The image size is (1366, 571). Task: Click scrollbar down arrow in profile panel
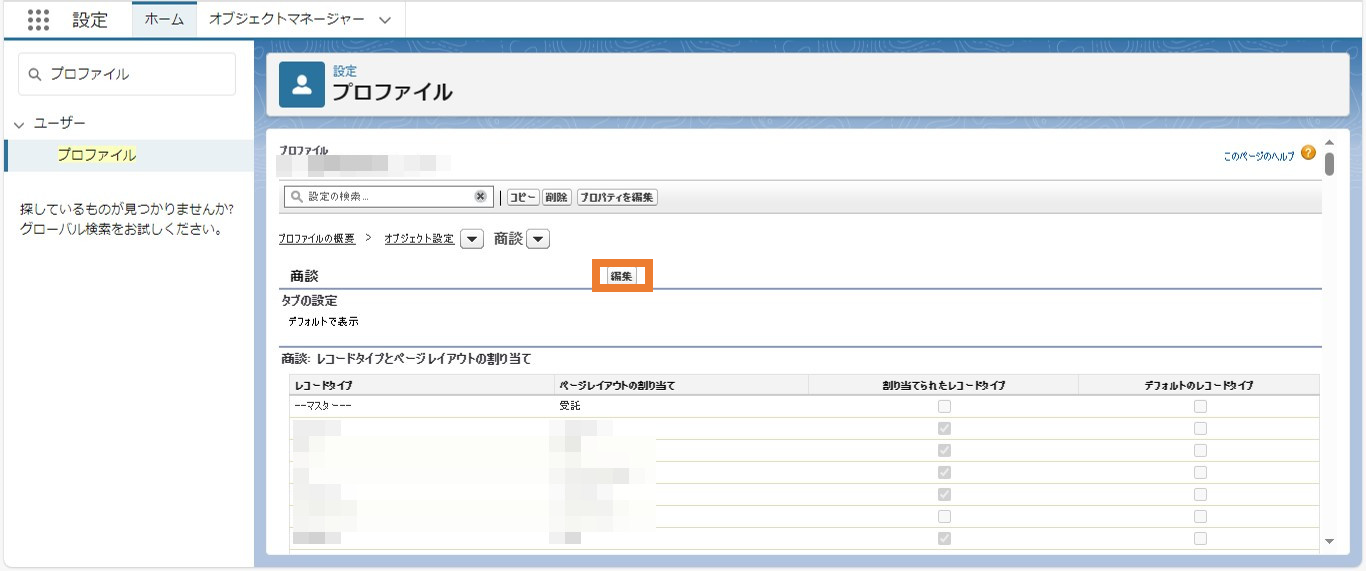(1329, 541)
